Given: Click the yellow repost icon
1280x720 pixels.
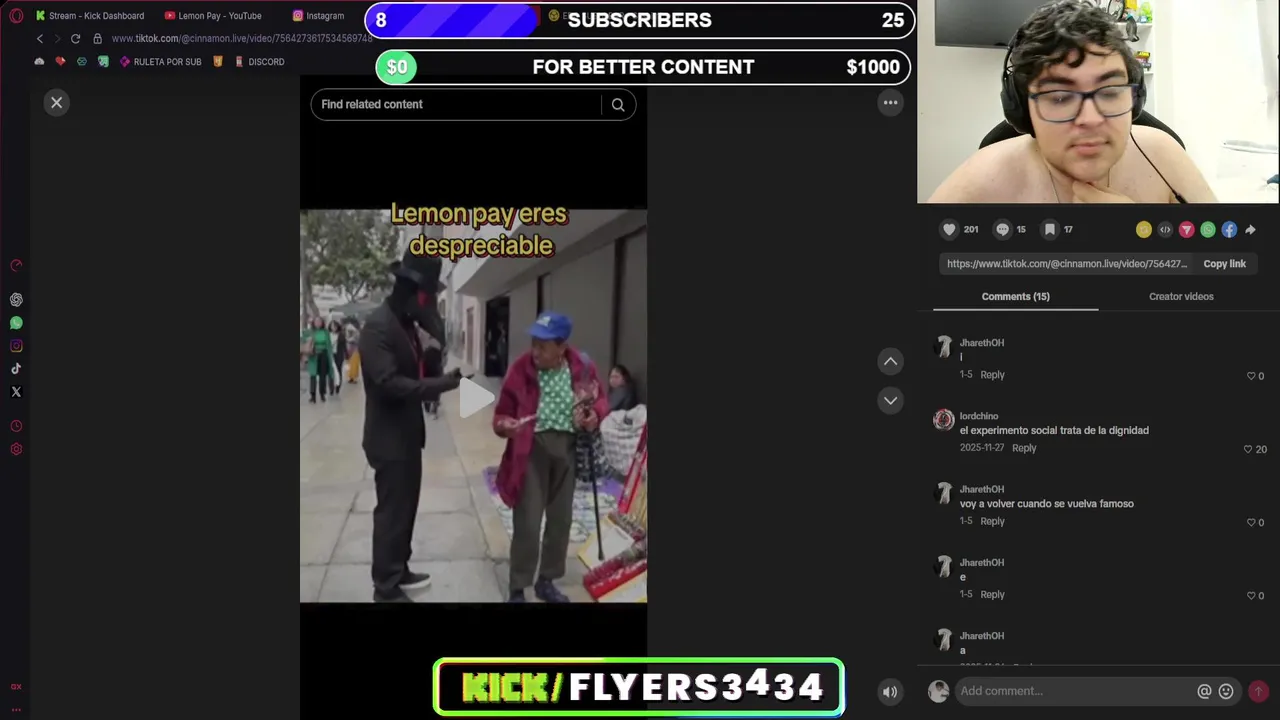Looking at the screenshot, I should 1144,230.
